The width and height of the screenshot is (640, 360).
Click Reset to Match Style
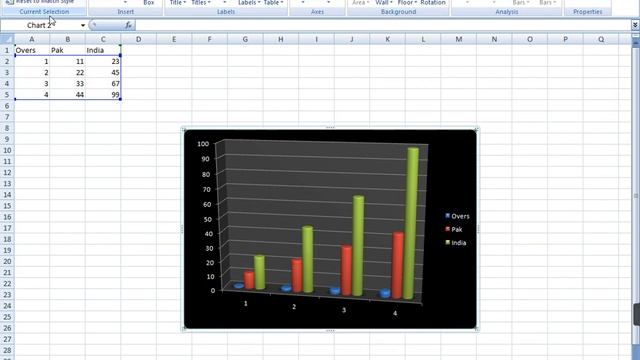(x=40, y=2)
